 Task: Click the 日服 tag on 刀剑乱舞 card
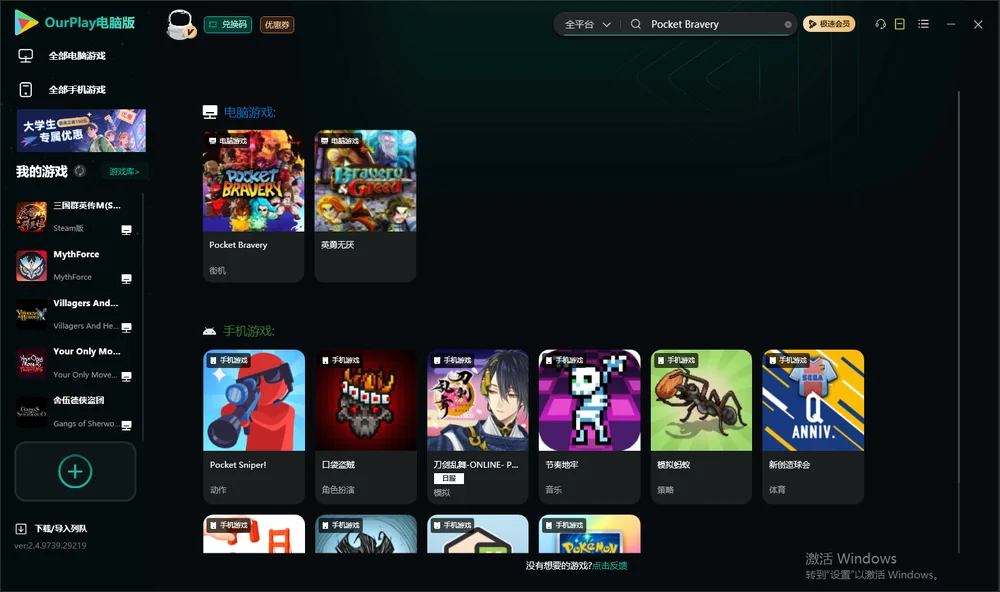click(449, 478)
